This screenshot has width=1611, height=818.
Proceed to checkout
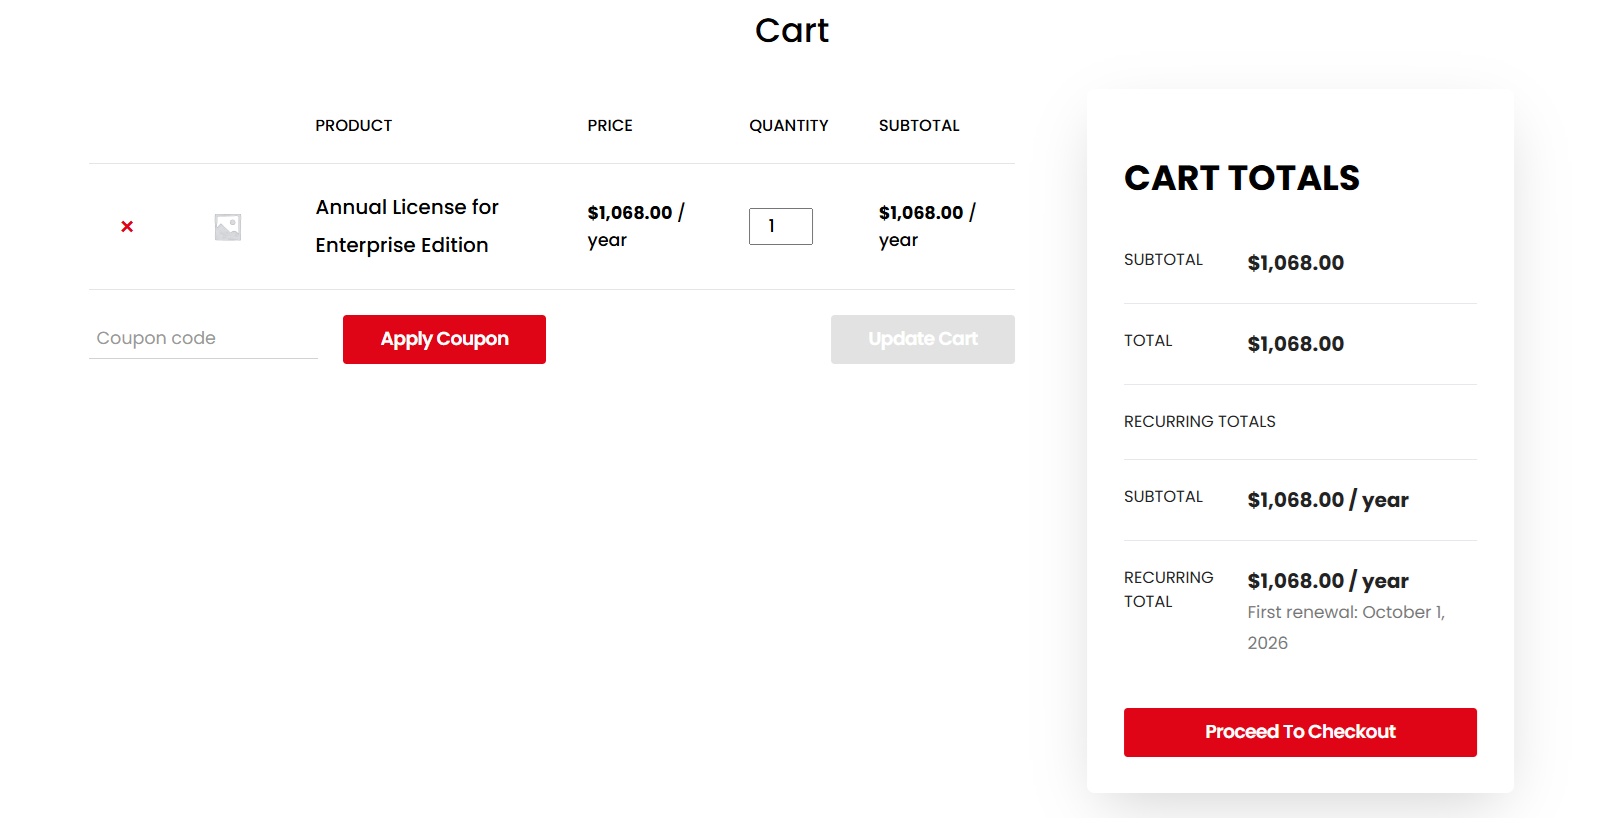click(1299, 732)
